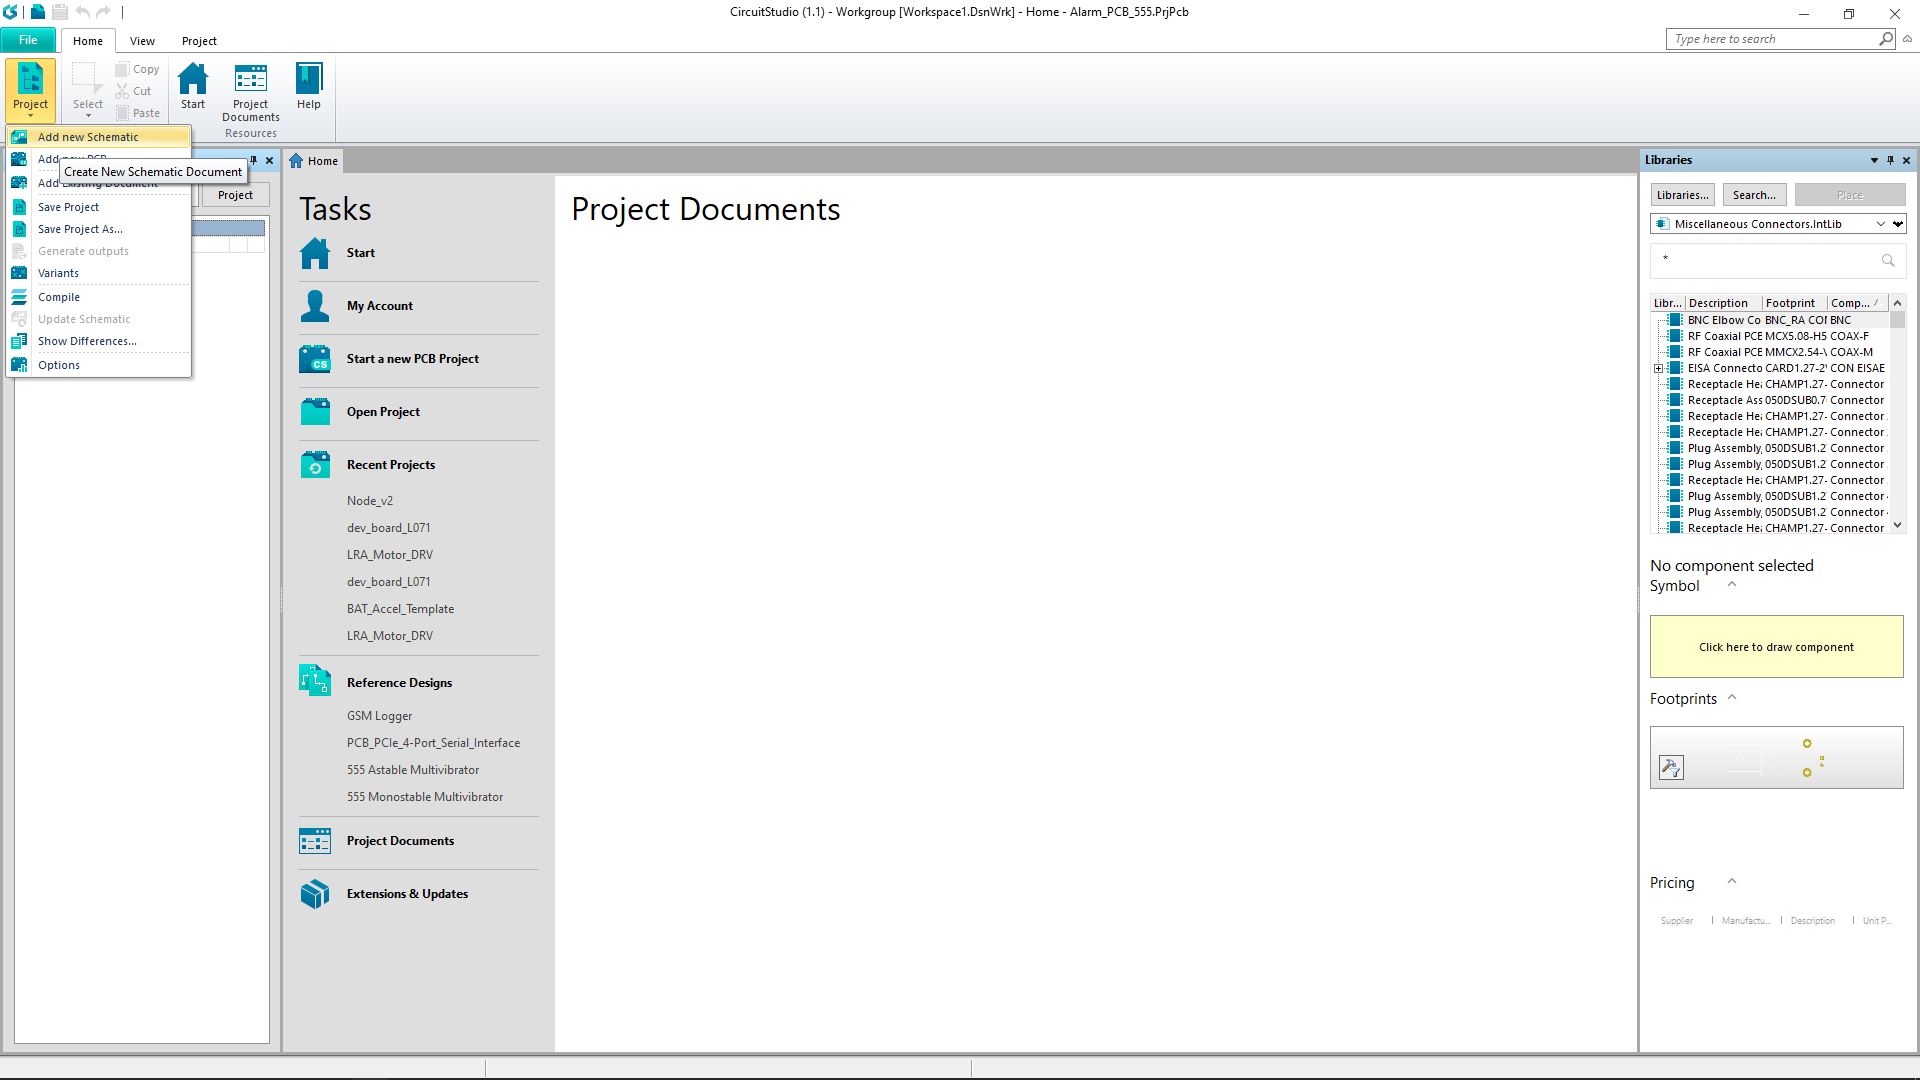Click the My Account person icon

tap(315, 306)
